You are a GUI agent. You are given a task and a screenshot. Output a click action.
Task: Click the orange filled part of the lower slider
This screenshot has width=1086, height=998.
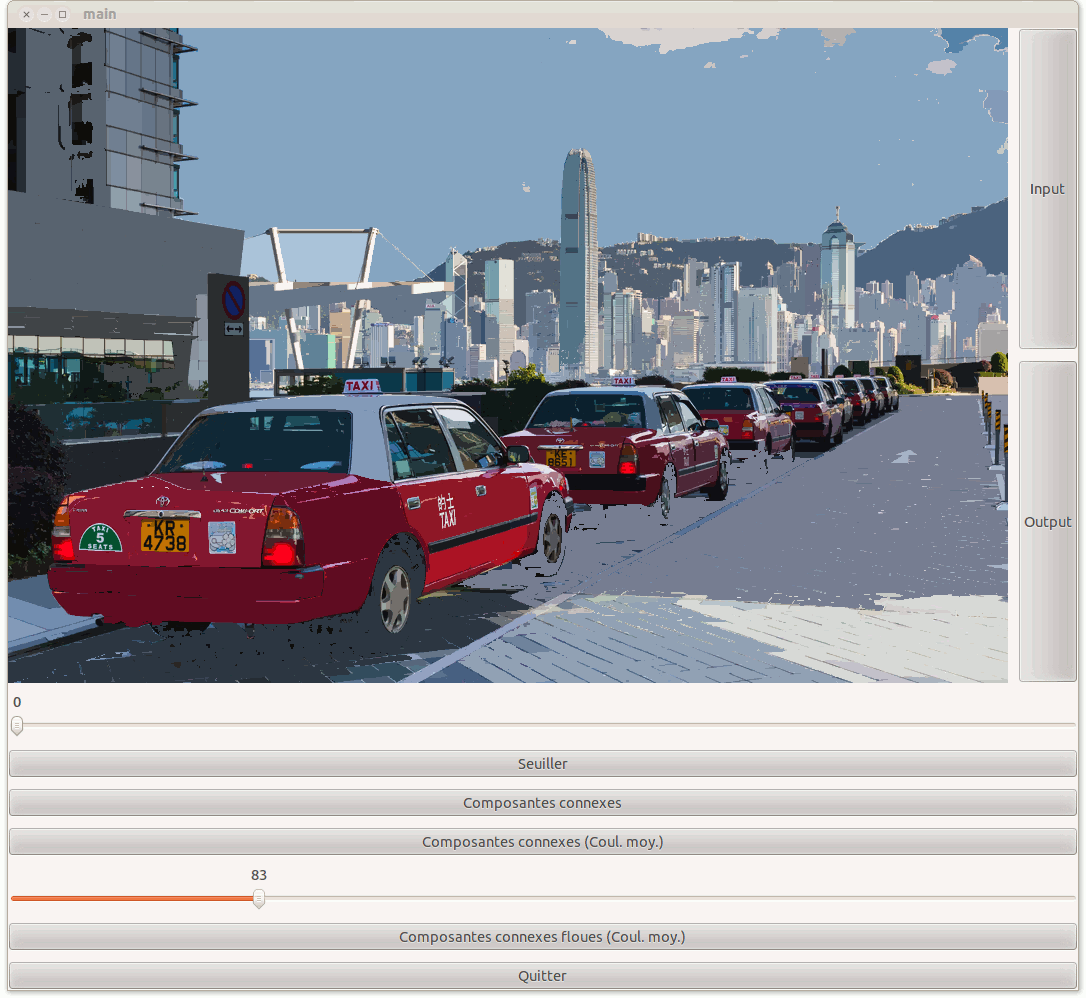130,898
